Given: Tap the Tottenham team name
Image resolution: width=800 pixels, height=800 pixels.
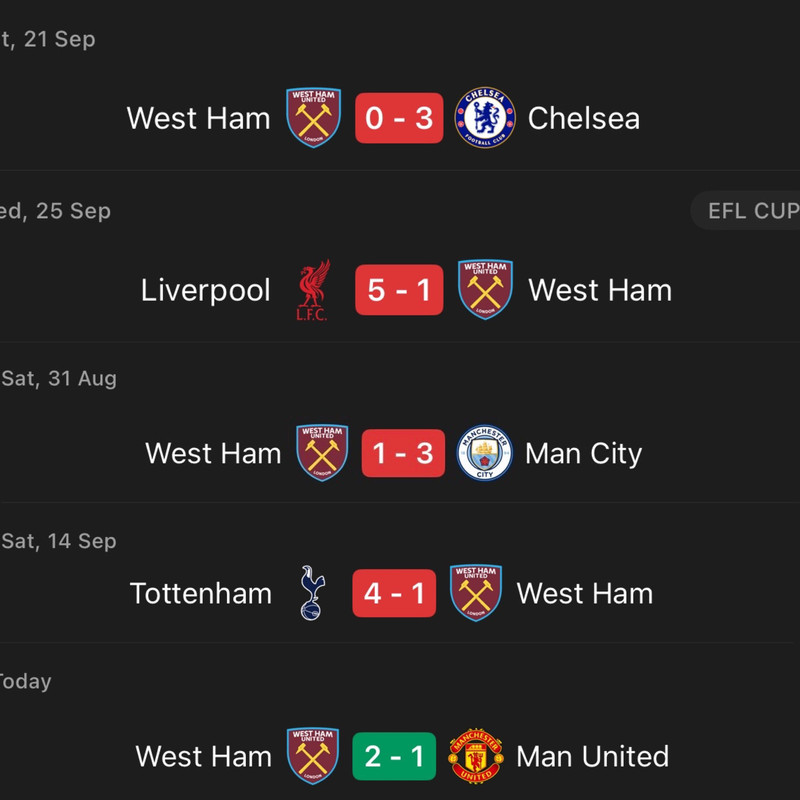Looking at the screenshot, I should (201, 593).
